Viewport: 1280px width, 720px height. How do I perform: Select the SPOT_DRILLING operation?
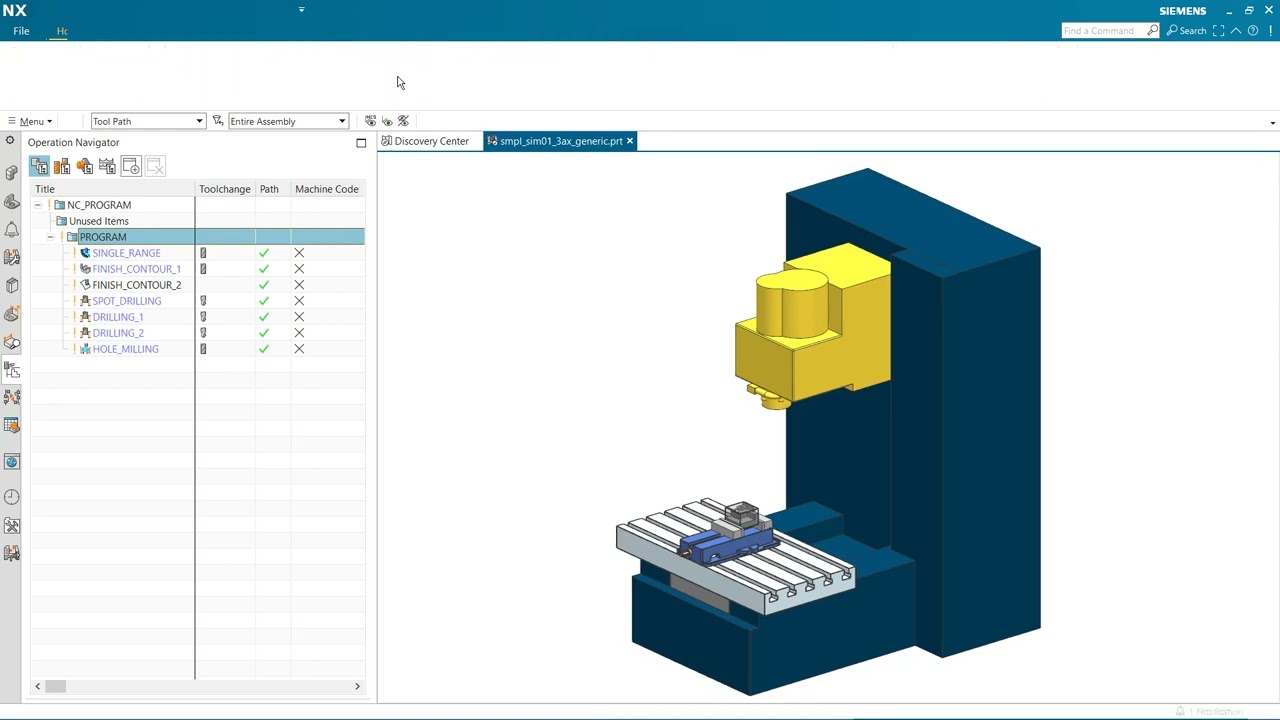[x=126, y=301]
